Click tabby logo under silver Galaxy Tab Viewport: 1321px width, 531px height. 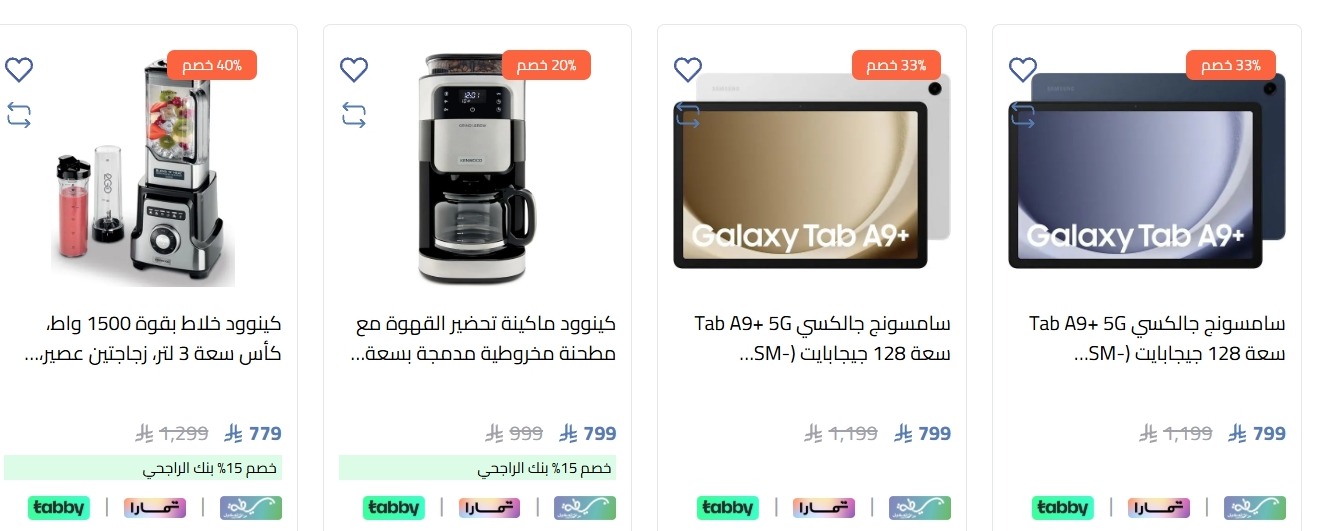tap(727, 507)
